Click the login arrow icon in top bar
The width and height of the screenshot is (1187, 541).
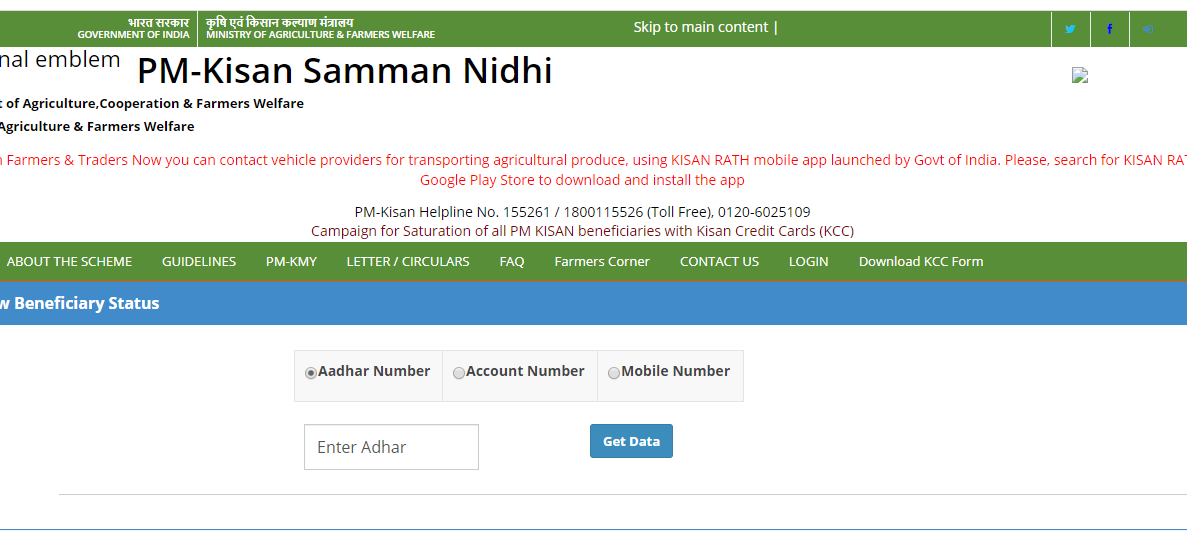(1148, 29)
